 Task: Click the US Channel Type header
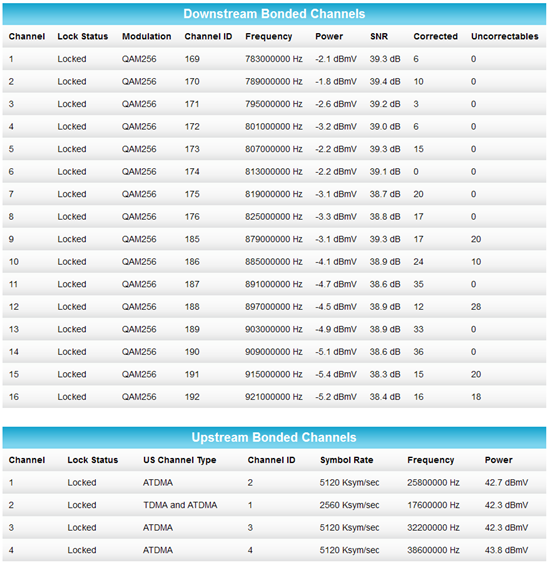179,460
